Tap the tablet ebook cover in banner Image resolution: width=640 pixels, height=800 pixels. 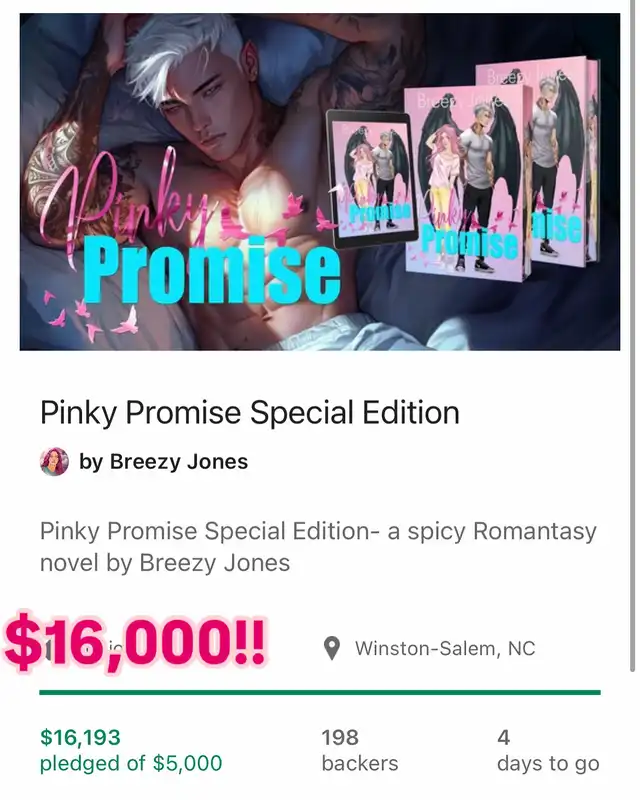pos(372,179)
